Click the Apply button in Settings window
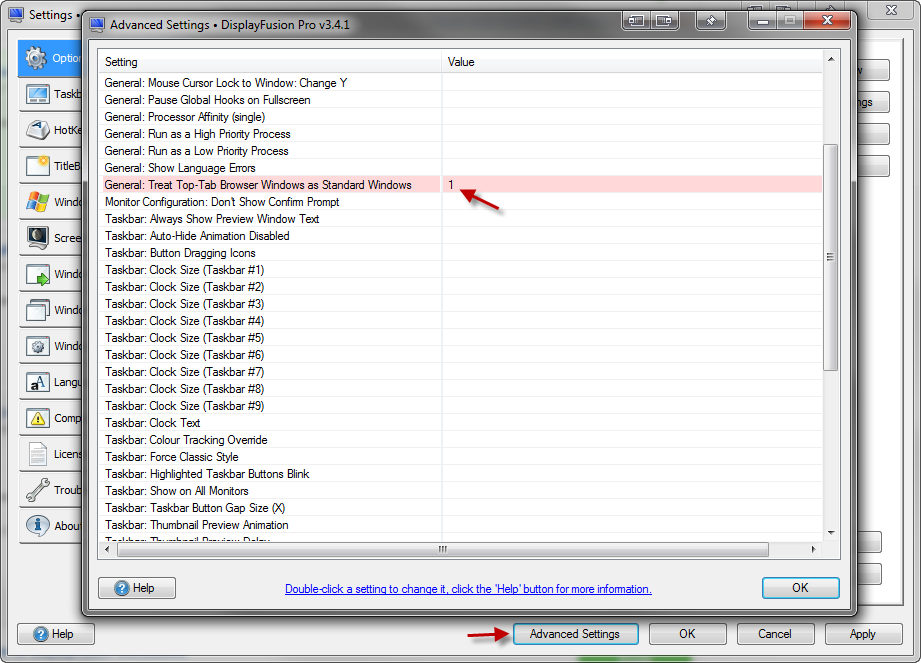This screenshot has height=663, width=921. pos(862,634)
